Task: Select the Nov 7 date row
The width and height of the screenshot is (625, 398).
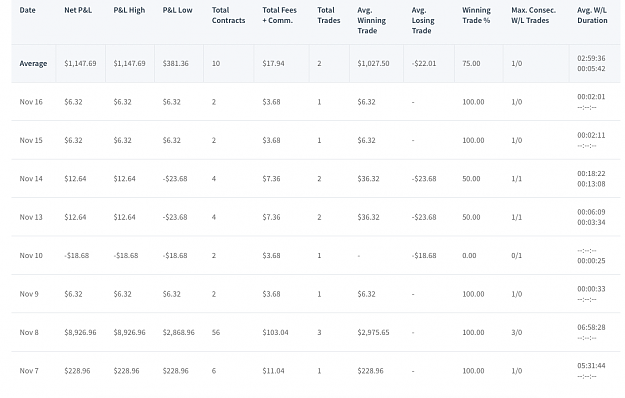Action: coord(316,371)
